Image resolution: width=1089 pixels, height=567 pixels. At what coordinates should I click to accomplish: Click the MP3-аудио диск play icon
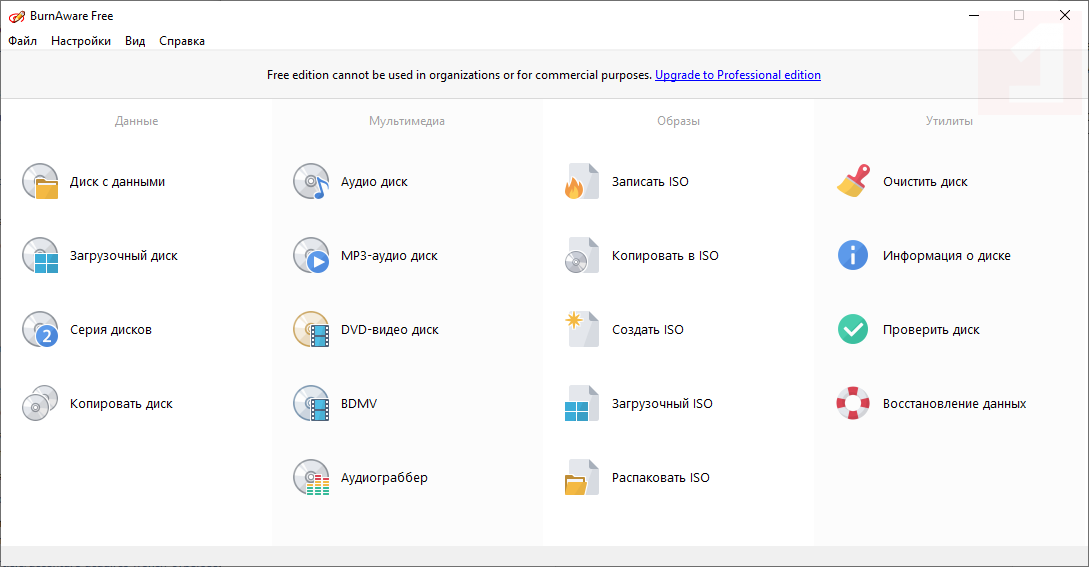[311, 256]
